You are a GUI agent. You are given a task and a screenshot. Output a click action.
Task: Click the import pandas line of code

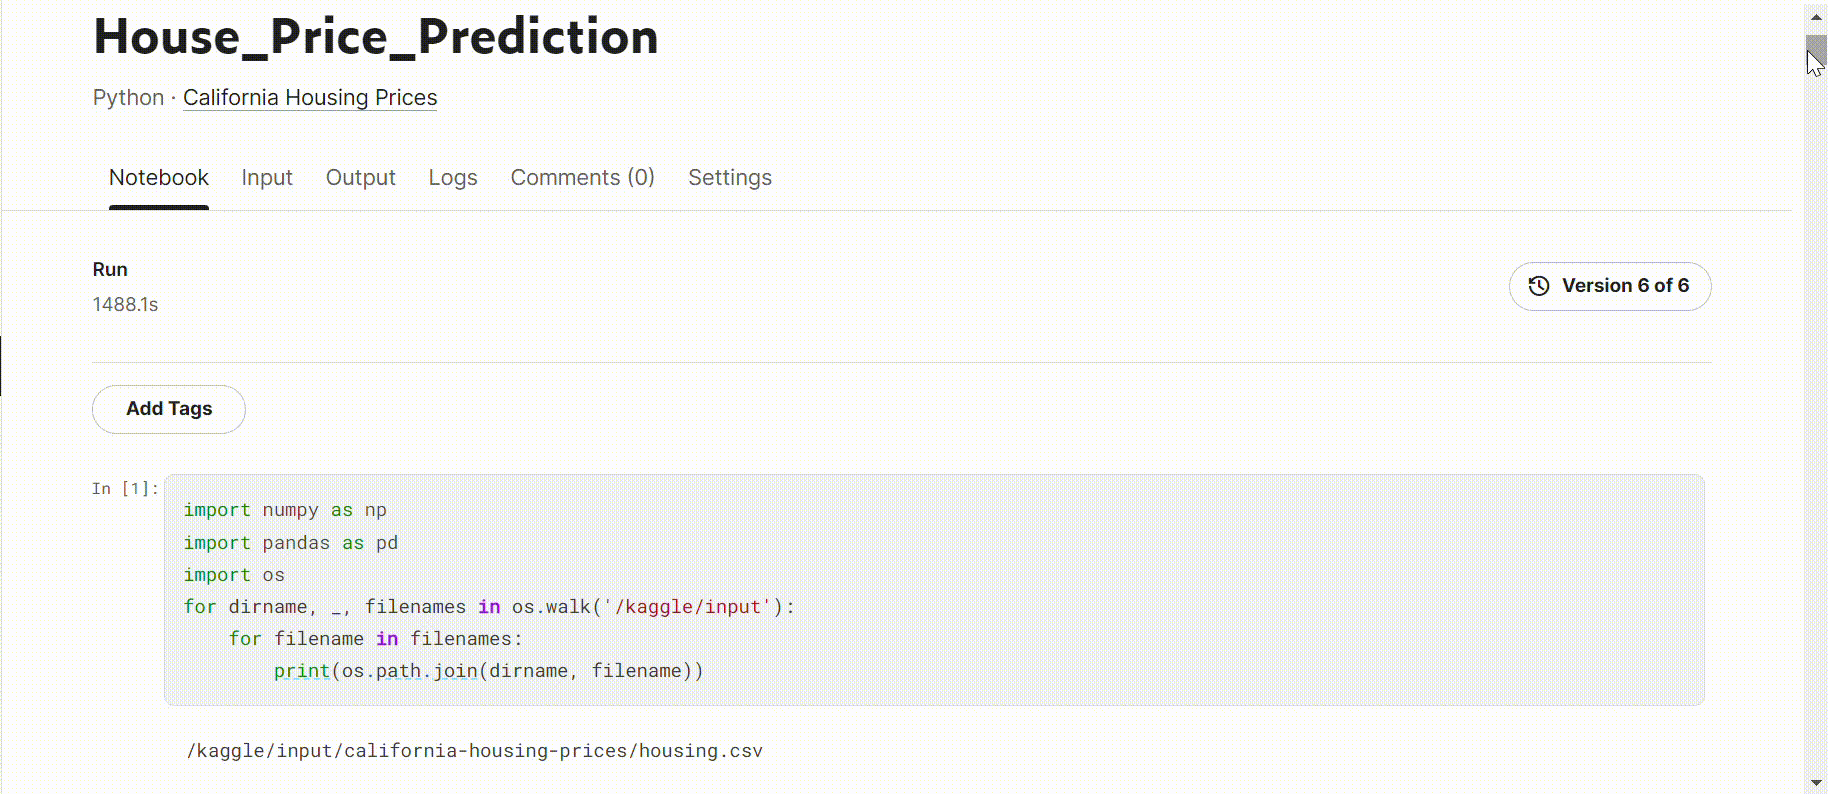coord(291,543)
